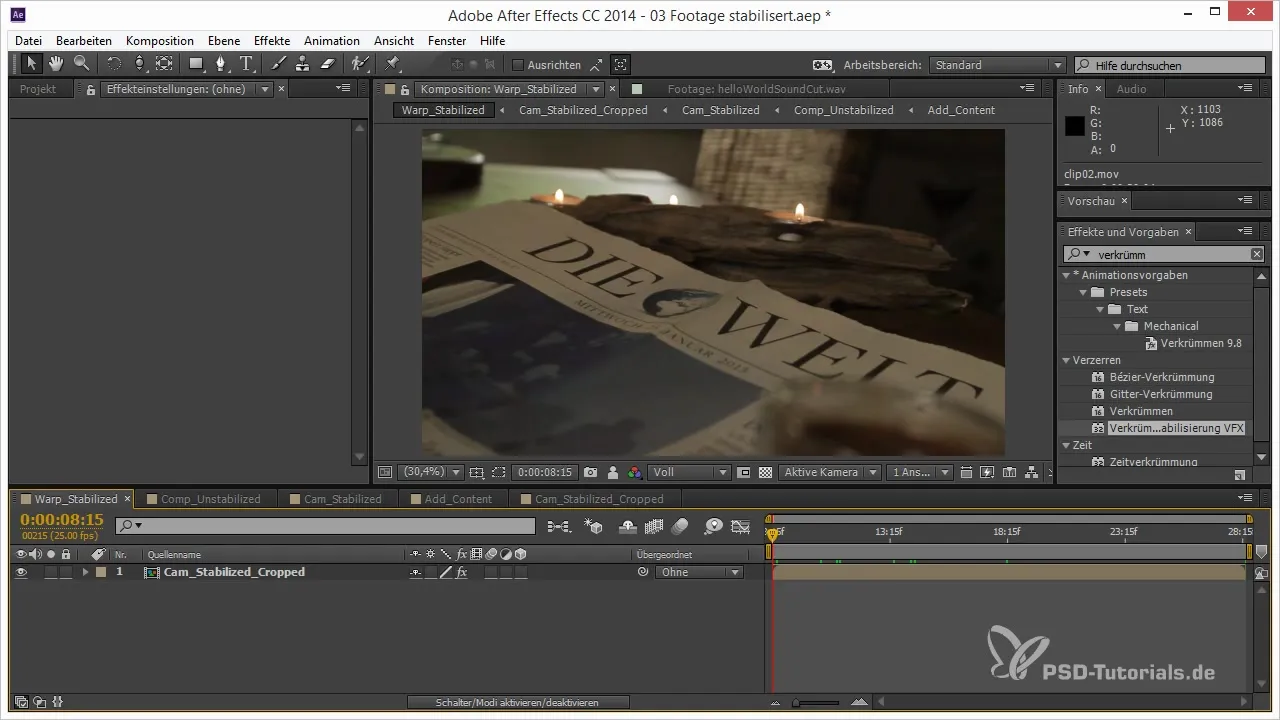
Task: Select the Verkrüm...abilisierung VFX effect
Action: 1176,428
